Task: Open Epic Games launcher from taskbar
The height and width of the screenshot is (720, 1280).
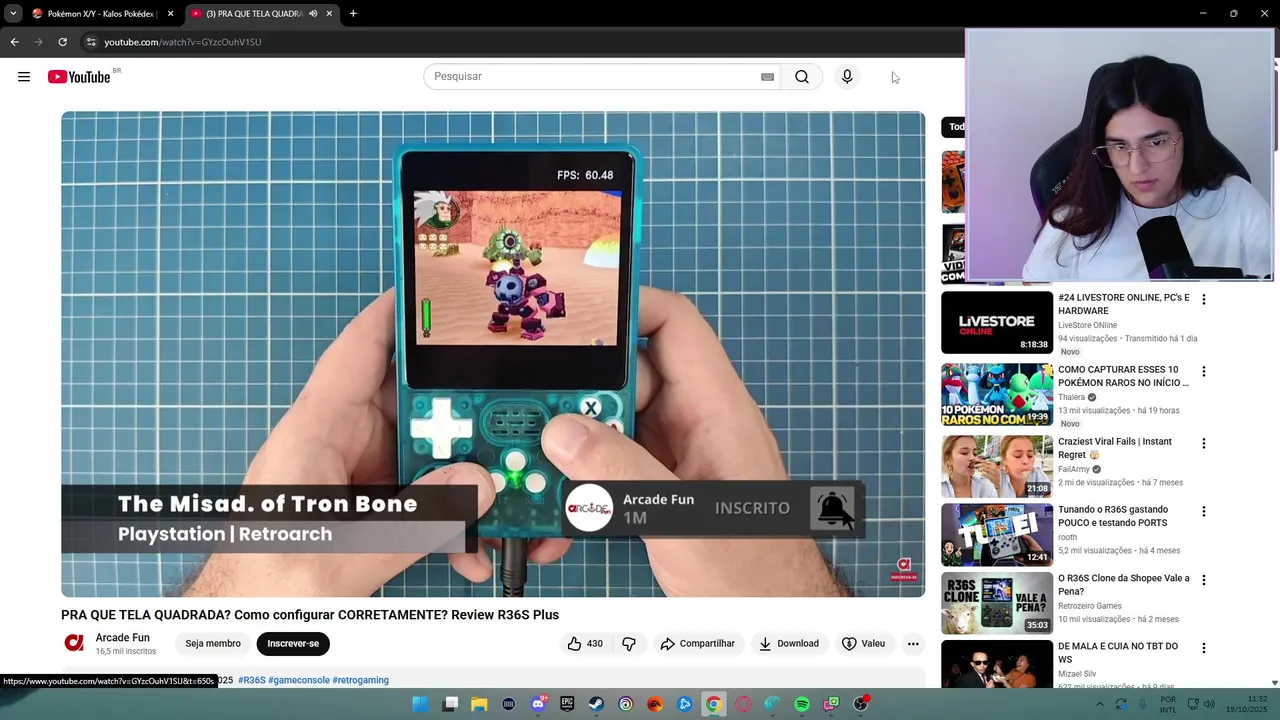Action: point(567,704)
